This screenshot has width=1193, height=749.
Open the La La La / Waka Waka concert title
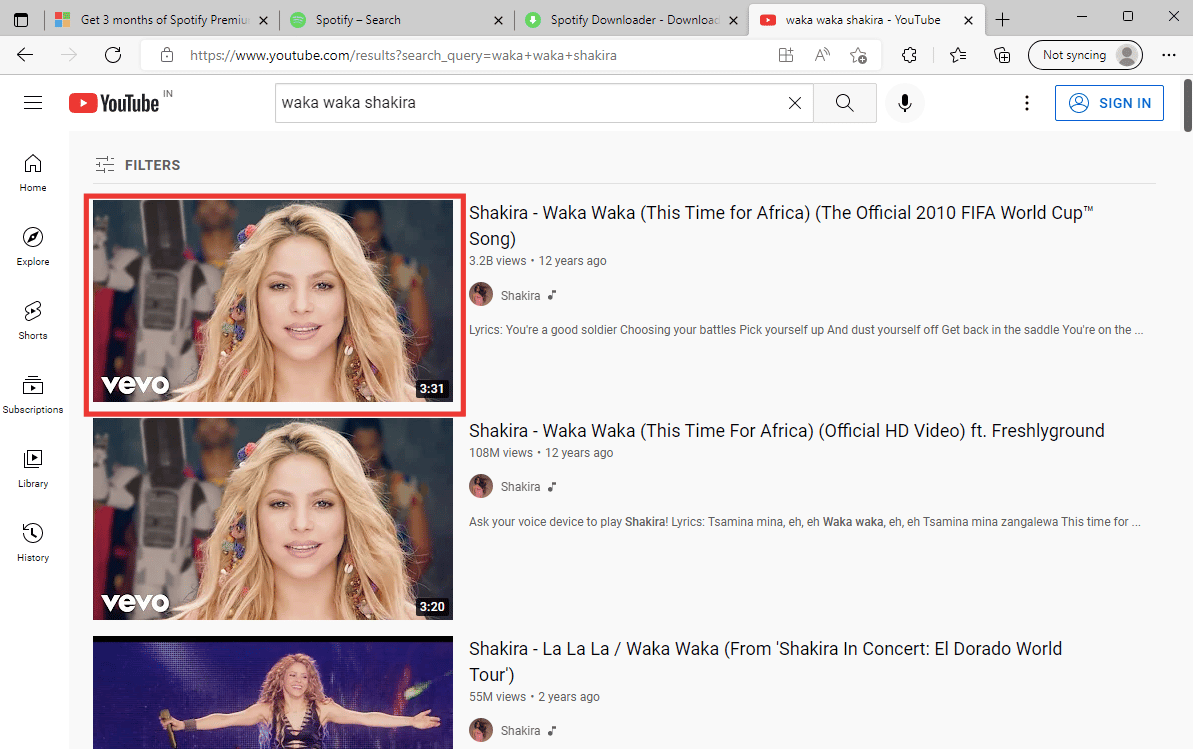765,661
